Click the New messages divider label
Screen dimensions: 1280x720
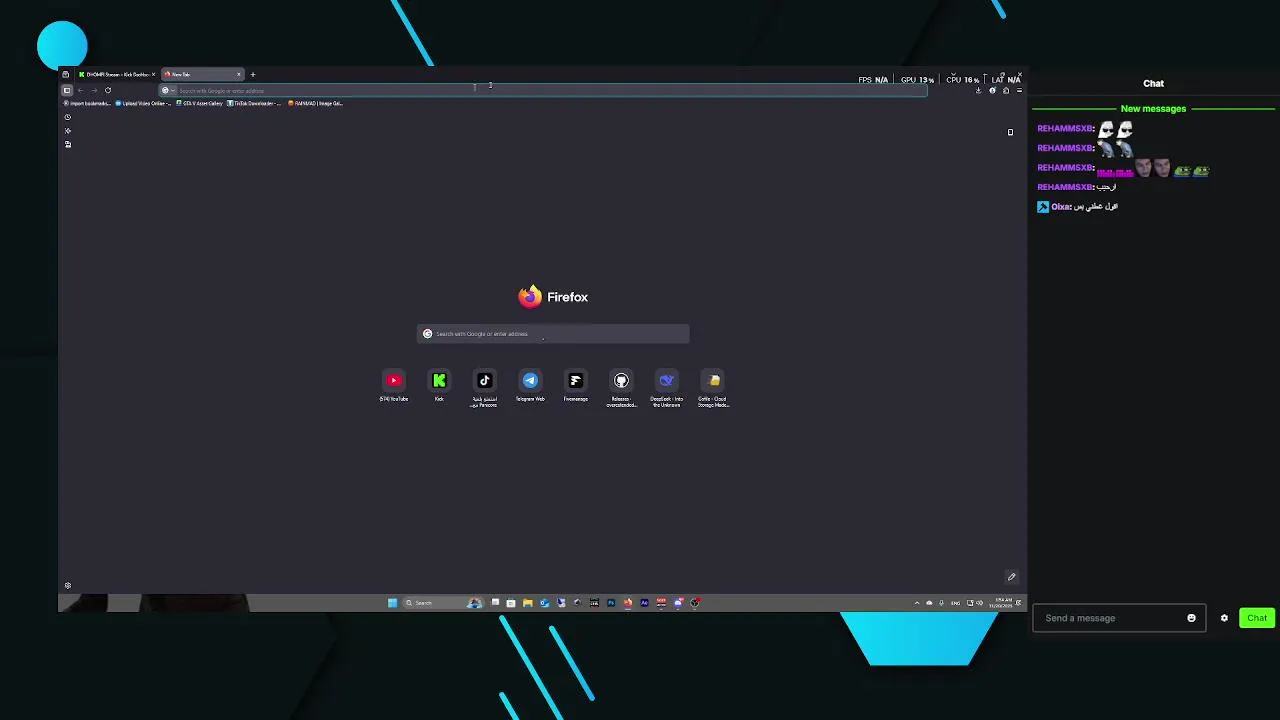pos(1153,108)
